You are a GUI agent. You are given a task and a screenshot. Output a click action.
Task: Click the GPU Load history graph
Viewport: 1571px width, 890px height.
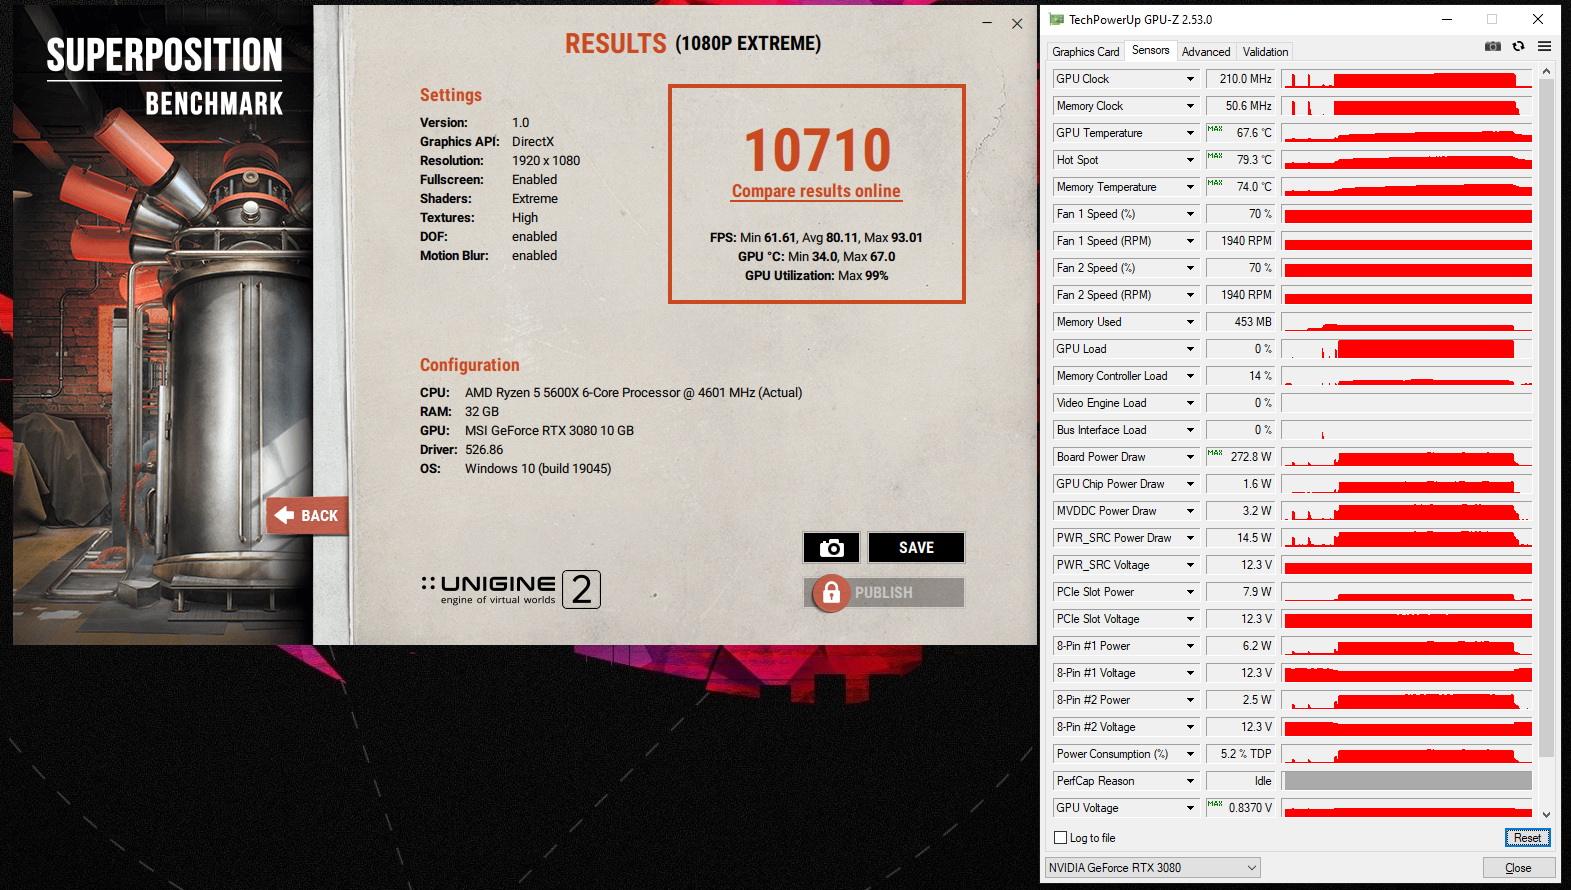1407,349
